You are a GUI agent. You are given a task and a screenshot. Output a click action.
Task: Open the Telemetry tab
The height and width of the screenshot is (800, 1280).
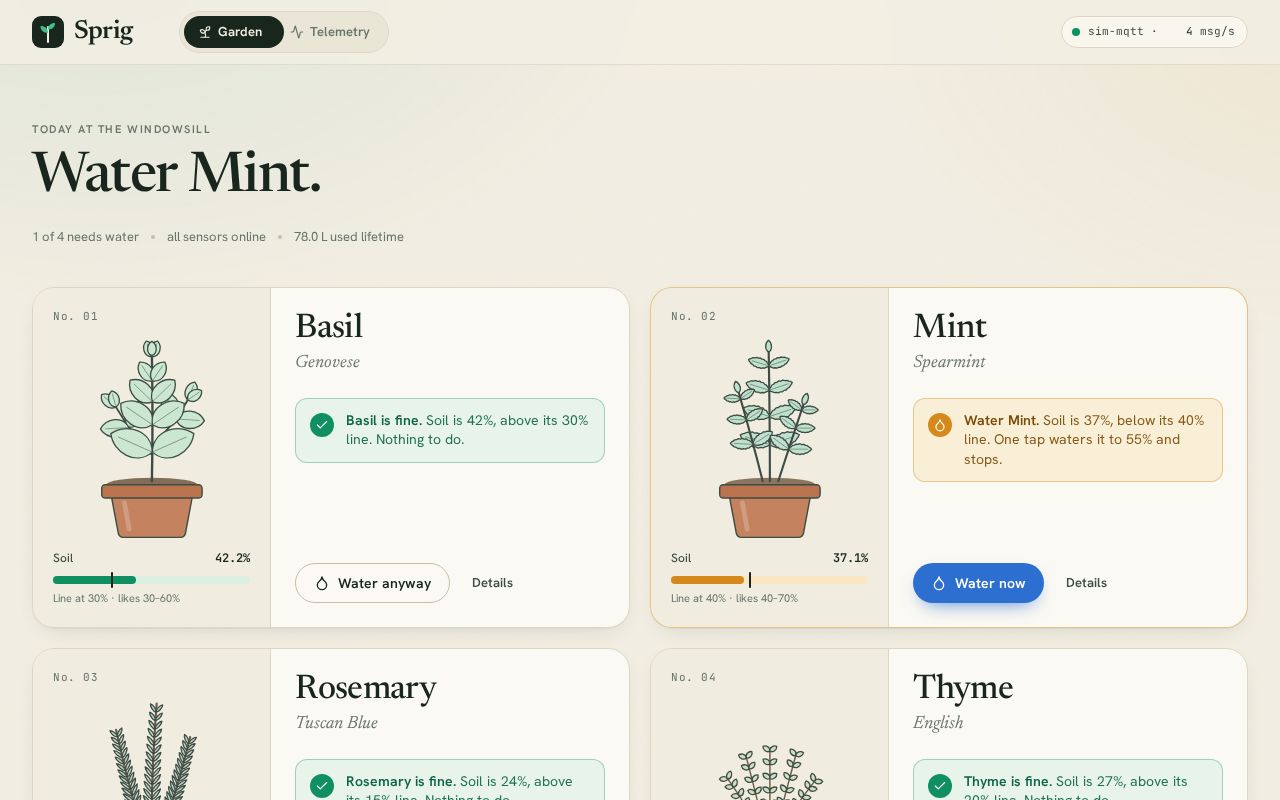click(x=330, y=32)
